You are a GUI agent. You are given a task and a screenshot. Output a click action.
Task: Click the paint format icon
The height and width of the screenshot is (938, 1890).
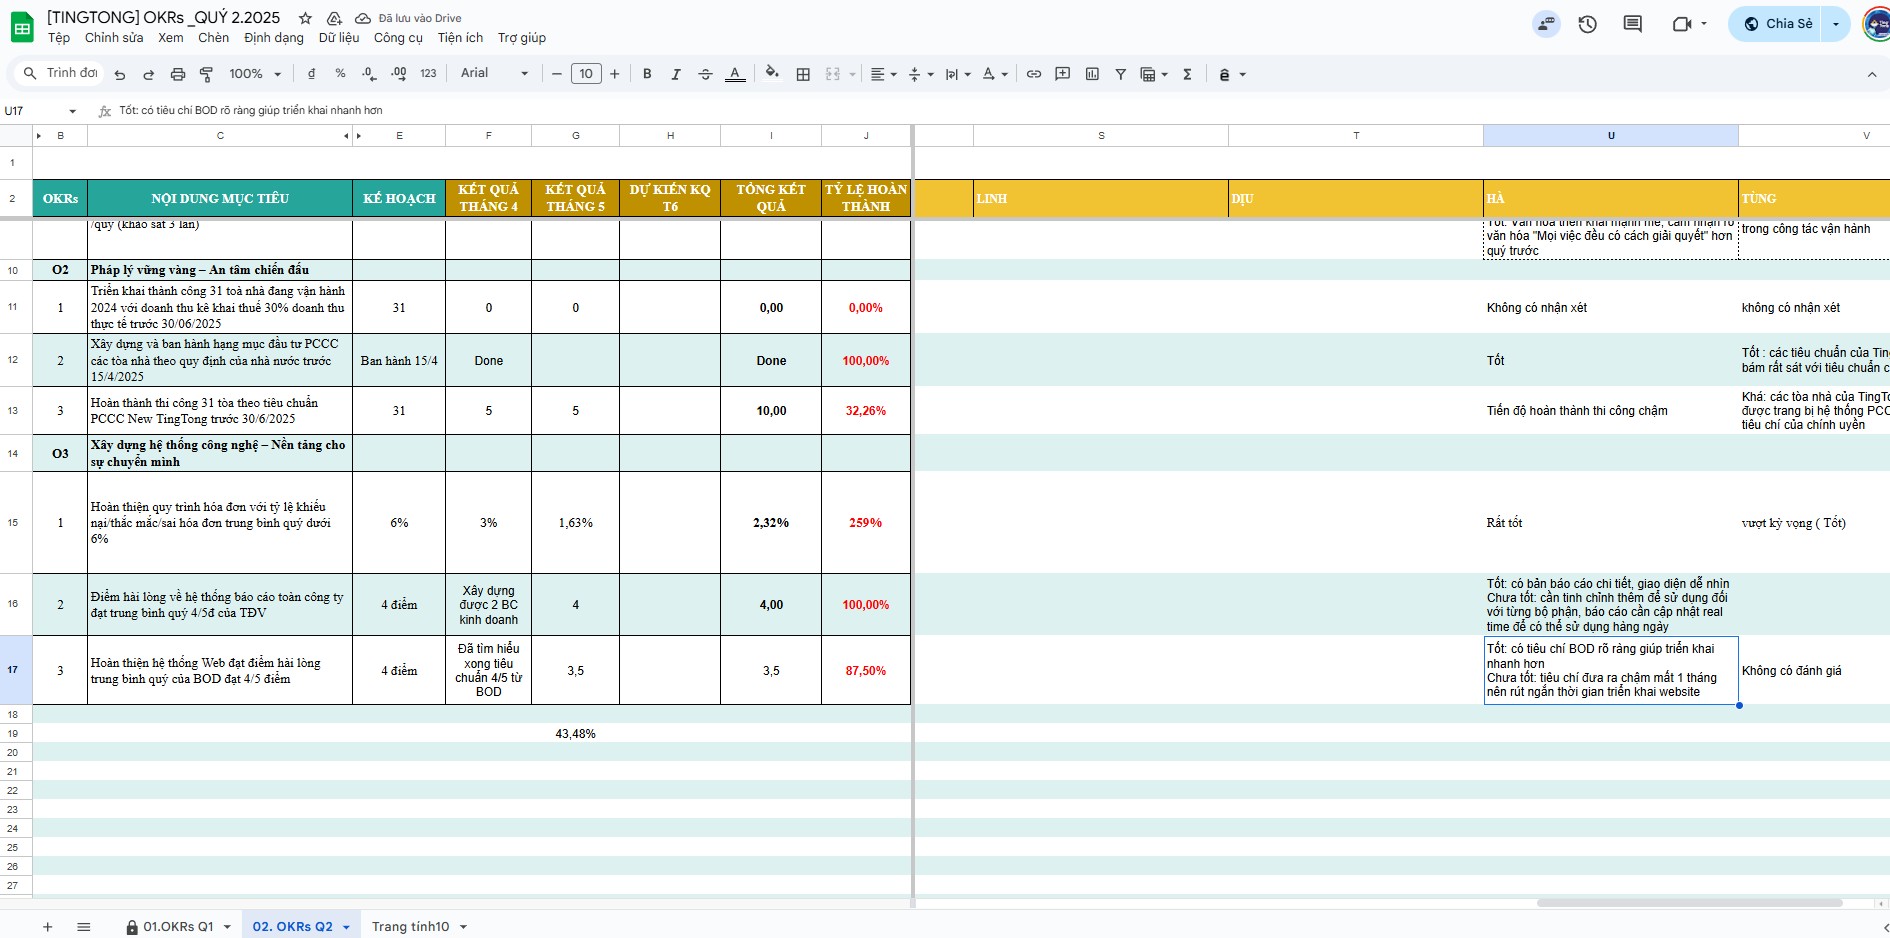coord(206,74)
